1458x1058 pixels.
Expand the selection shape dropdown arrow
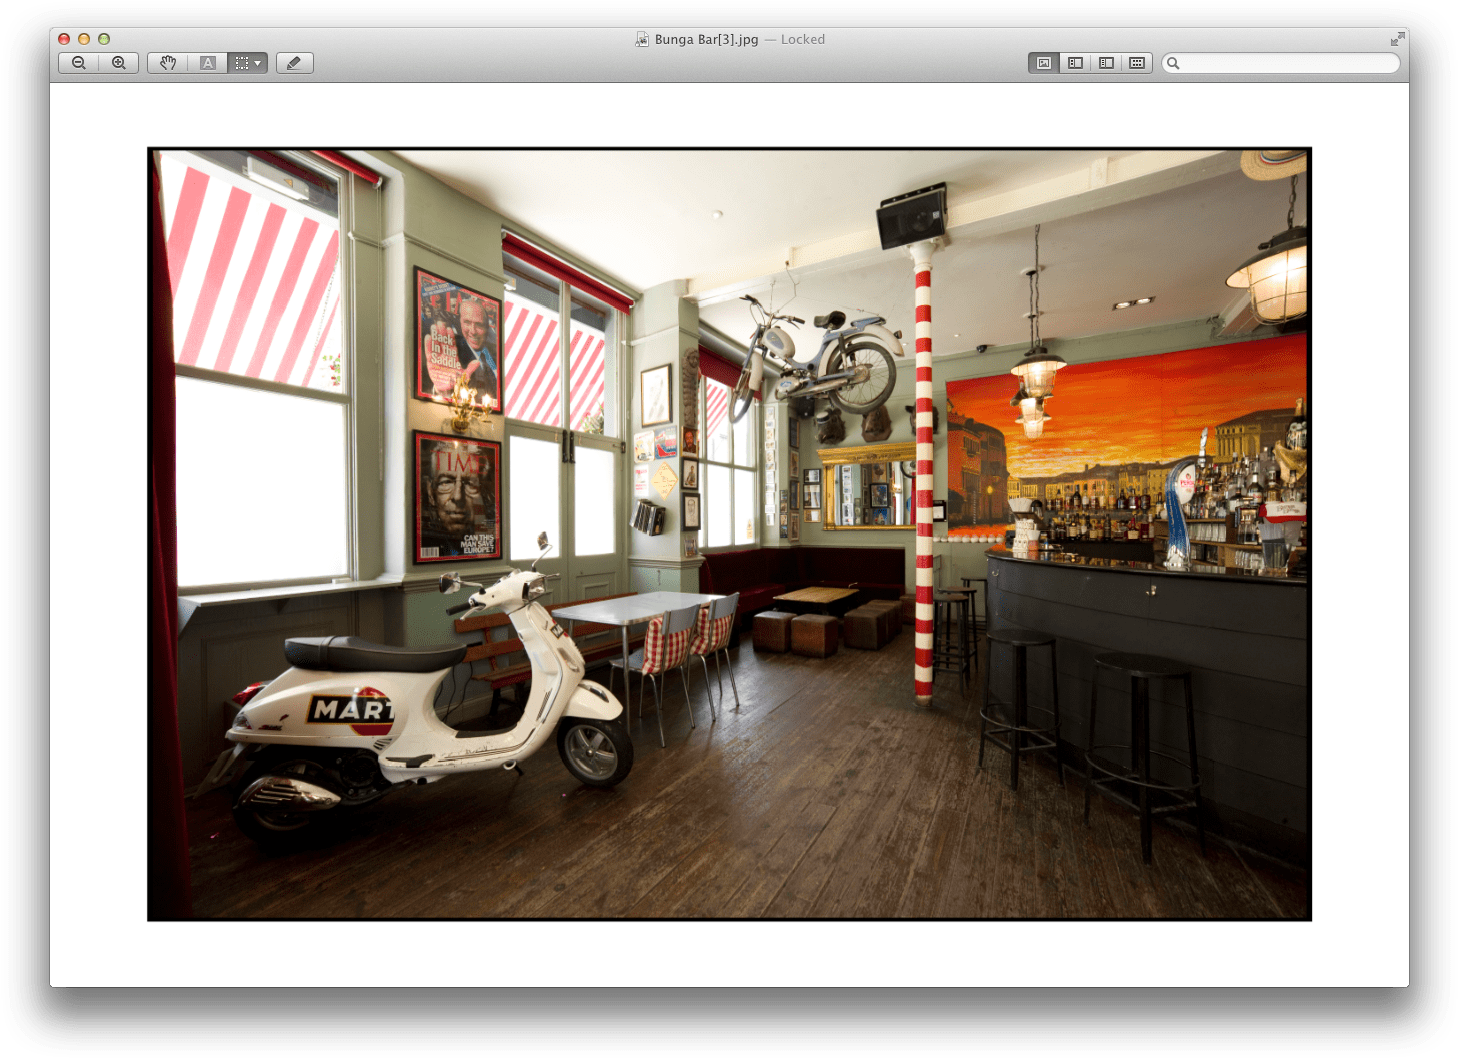tap(257, 63)
